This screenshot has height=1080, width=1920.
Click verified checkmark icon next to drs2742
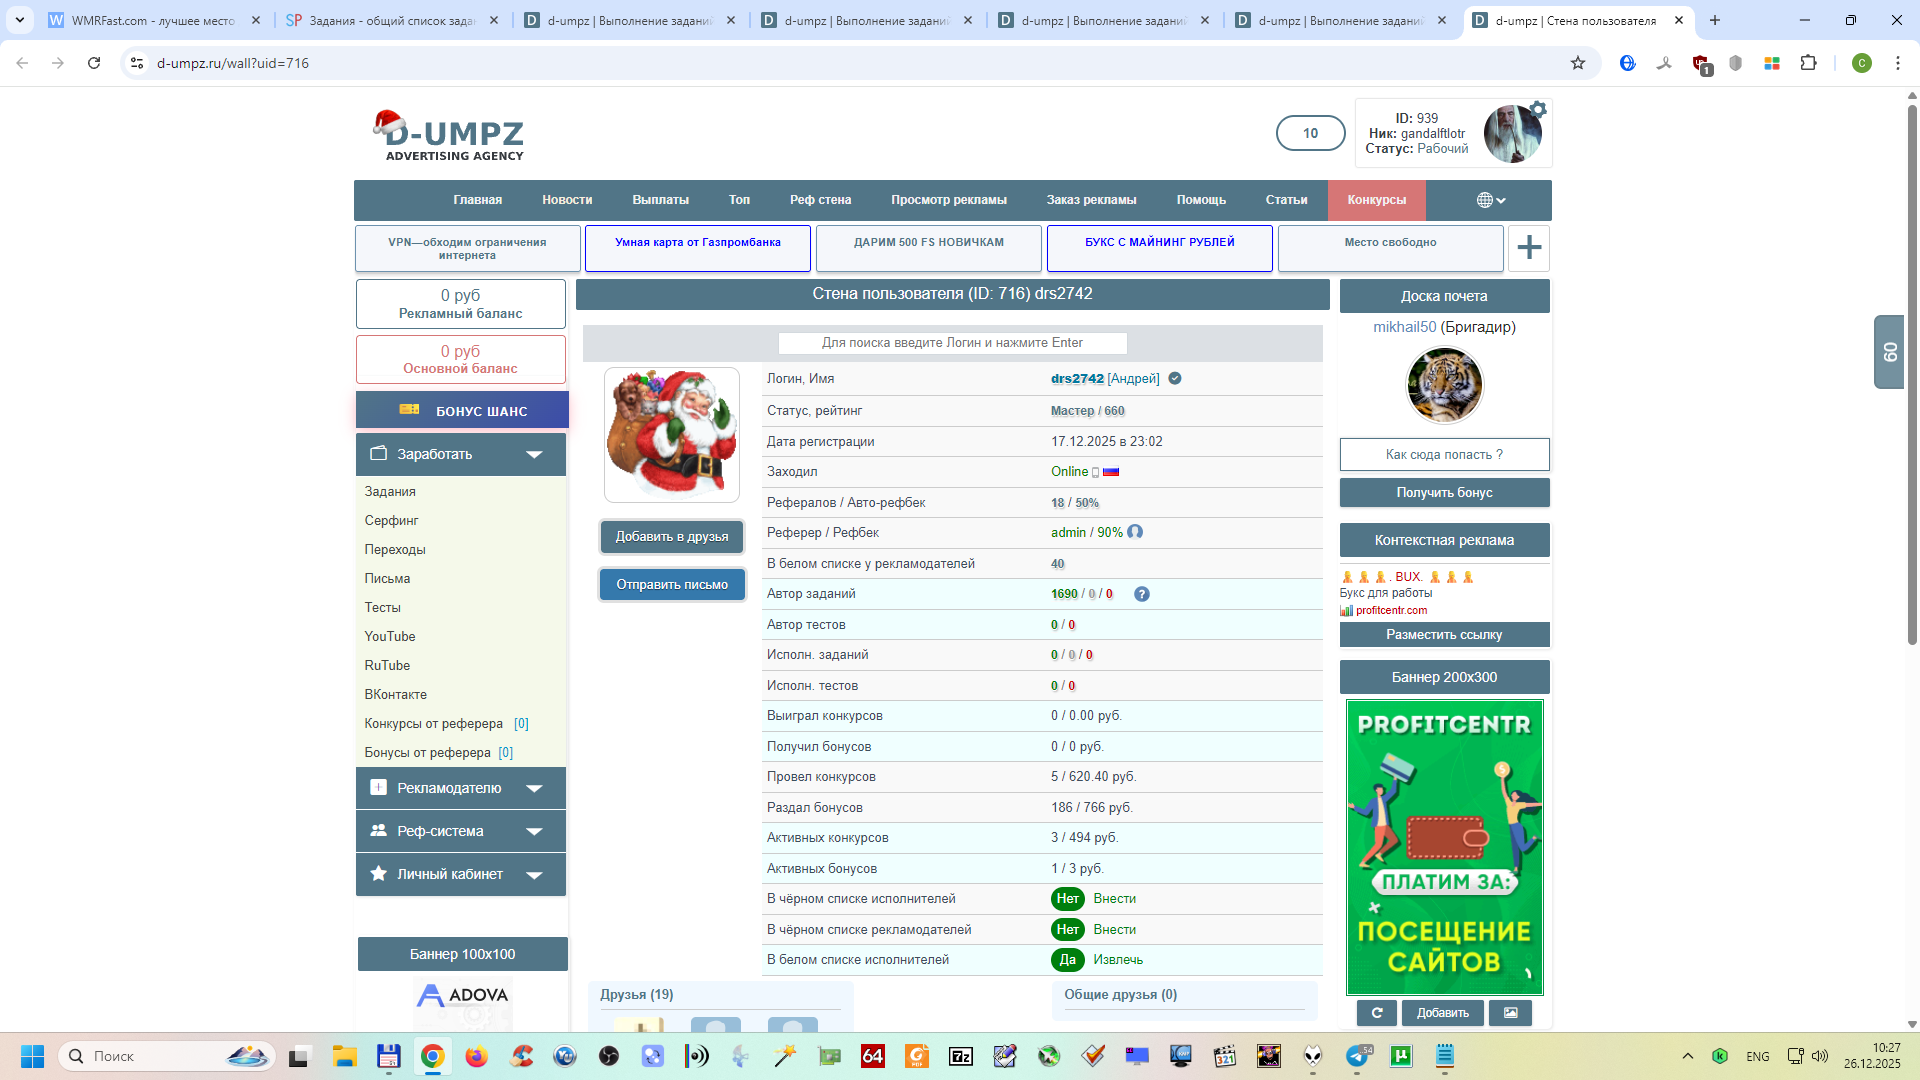pyautogui.click(x=1175, y=379)
